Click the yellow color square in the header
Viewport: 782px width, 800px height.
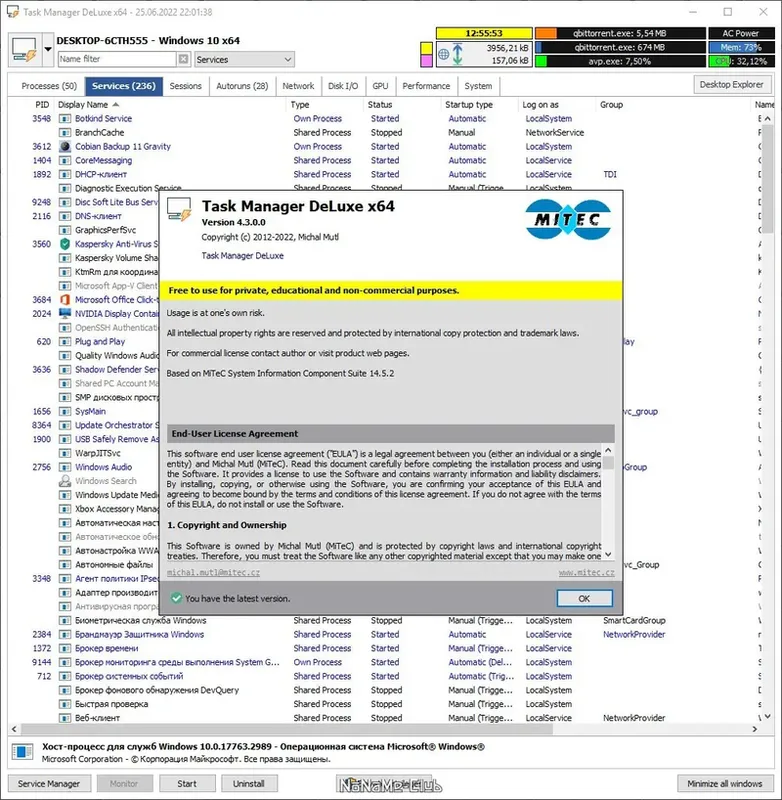click(x=426, y=48)
